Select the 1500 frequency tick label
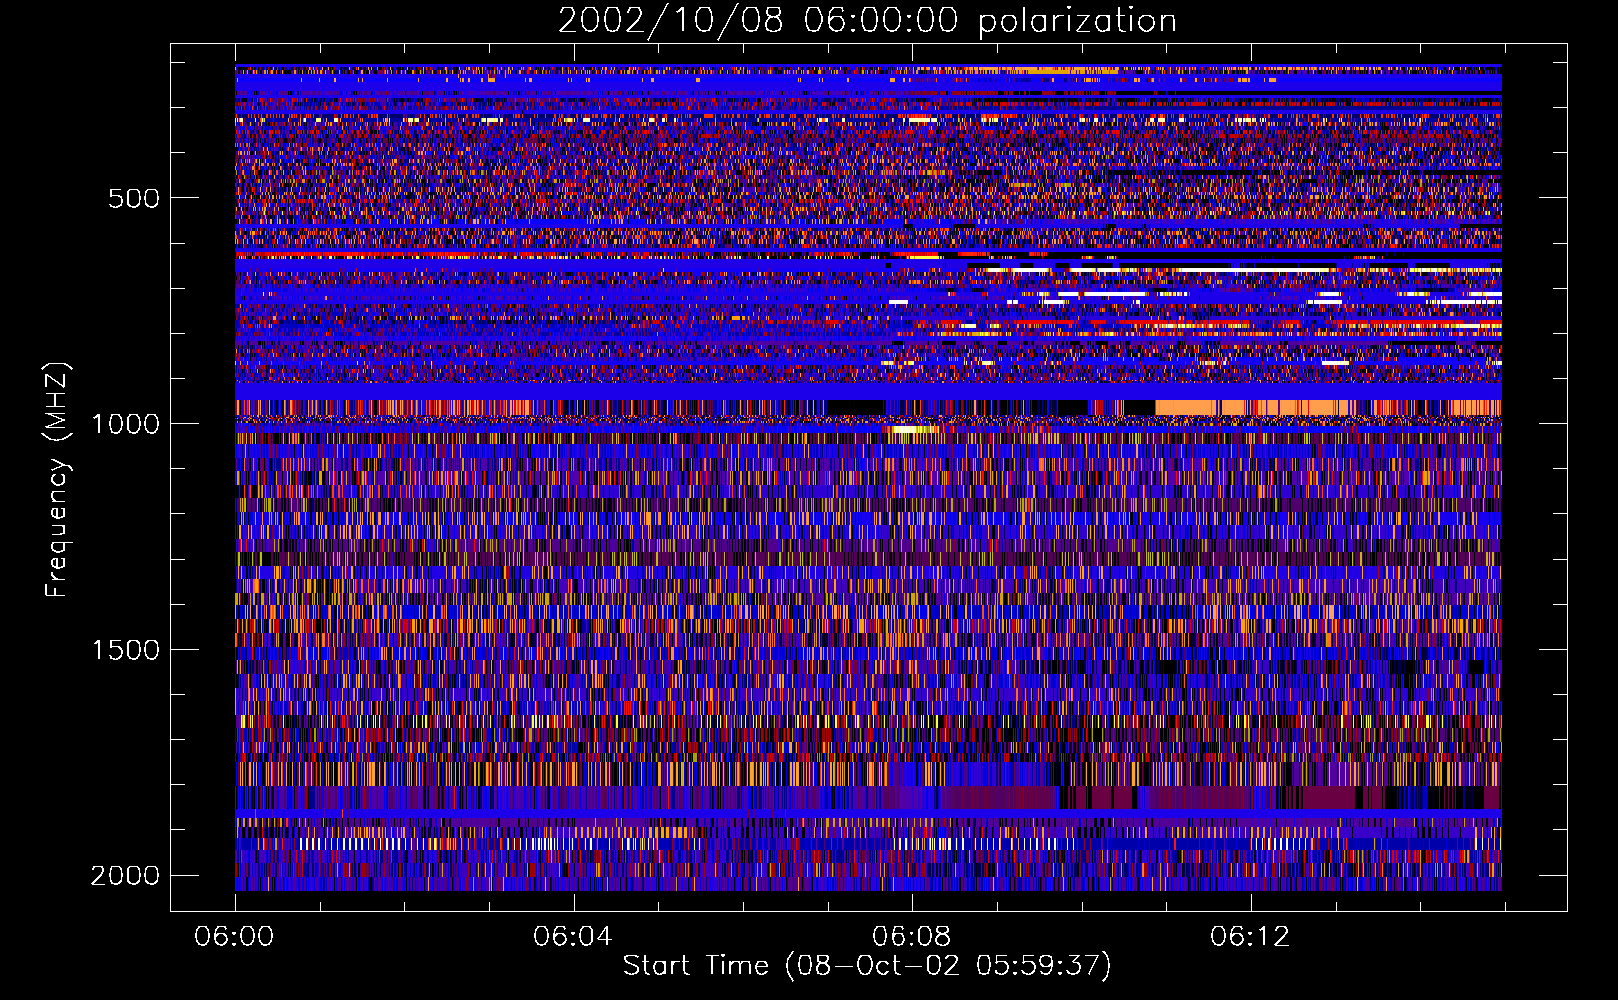1618x1000 pixels. click(125, 650)
